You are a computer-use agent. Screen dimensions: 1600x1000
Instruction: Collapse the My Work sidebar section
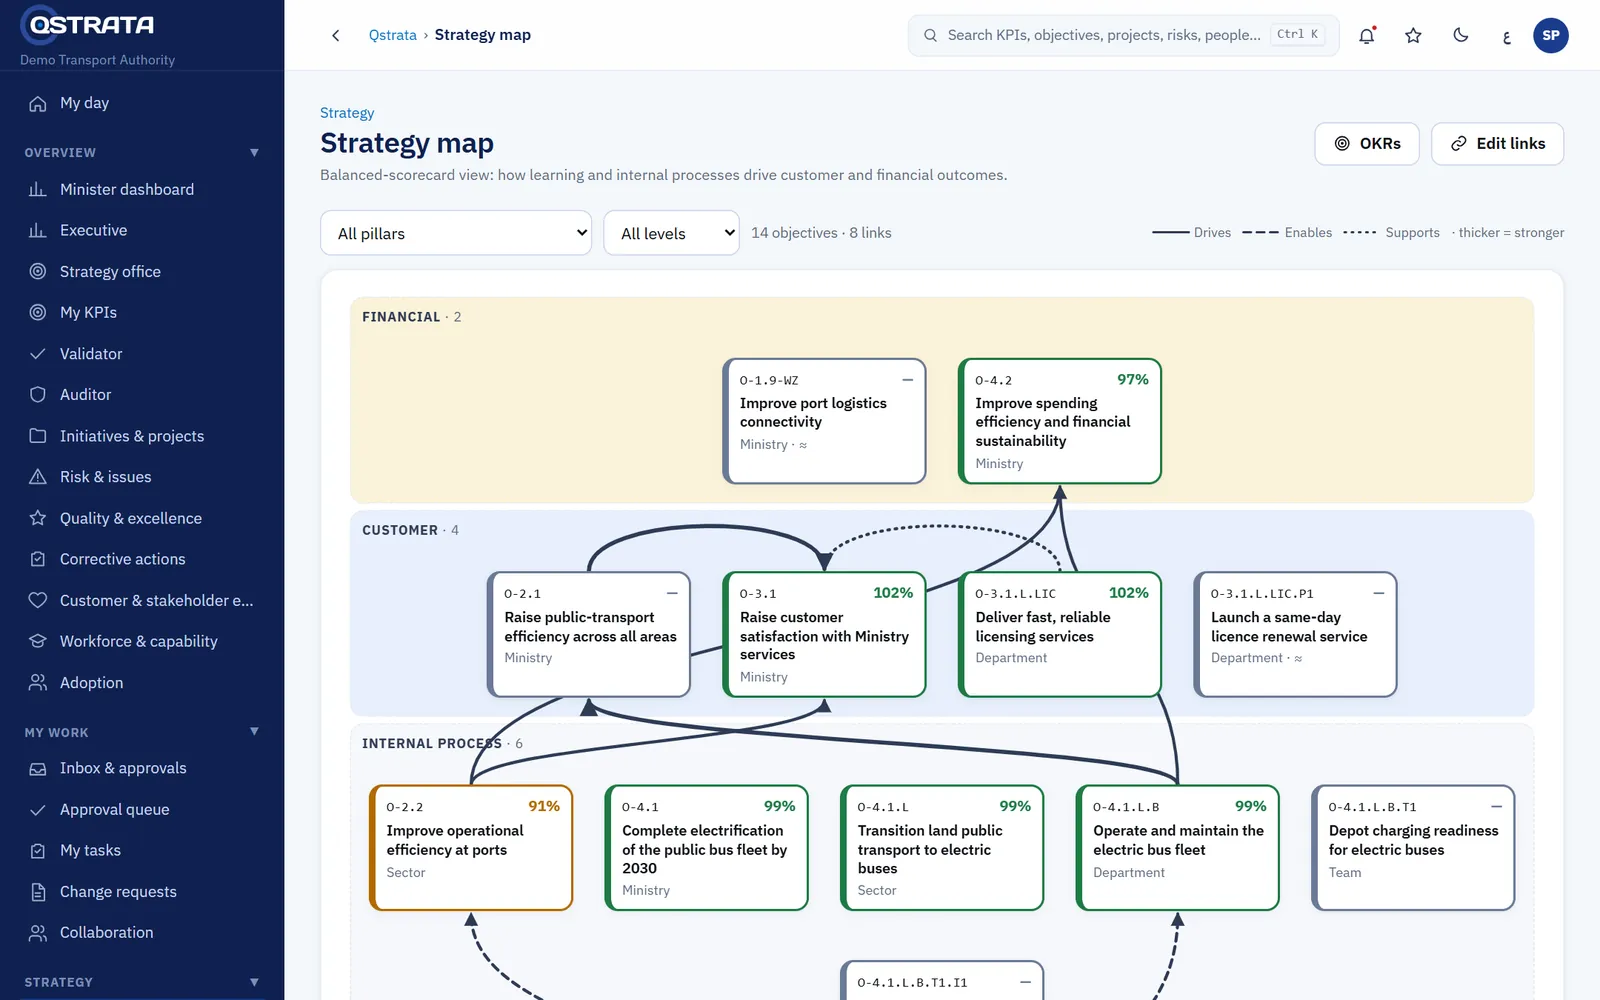tap(254, 732)
